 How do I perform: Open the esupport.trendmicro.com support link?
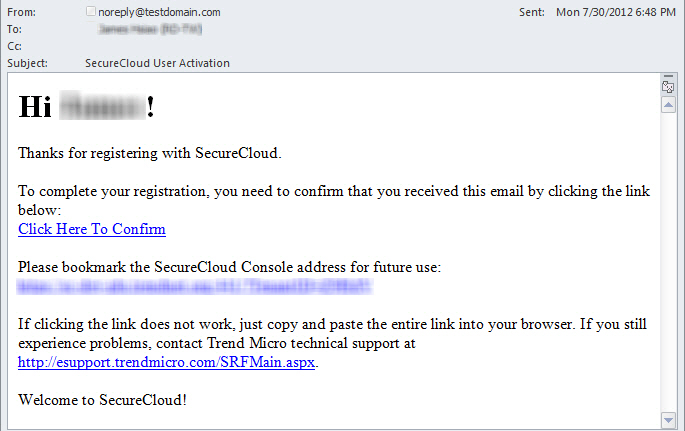(x=167, y=362)
